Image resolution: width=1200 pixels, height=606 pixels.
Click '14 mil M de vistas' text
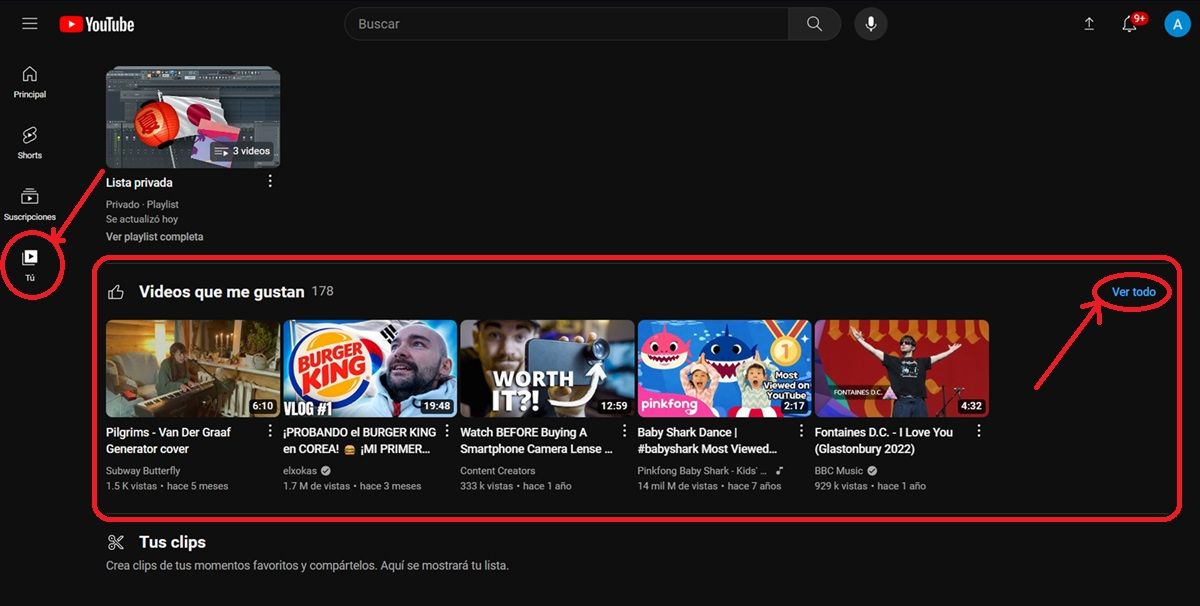click(678, 486)
